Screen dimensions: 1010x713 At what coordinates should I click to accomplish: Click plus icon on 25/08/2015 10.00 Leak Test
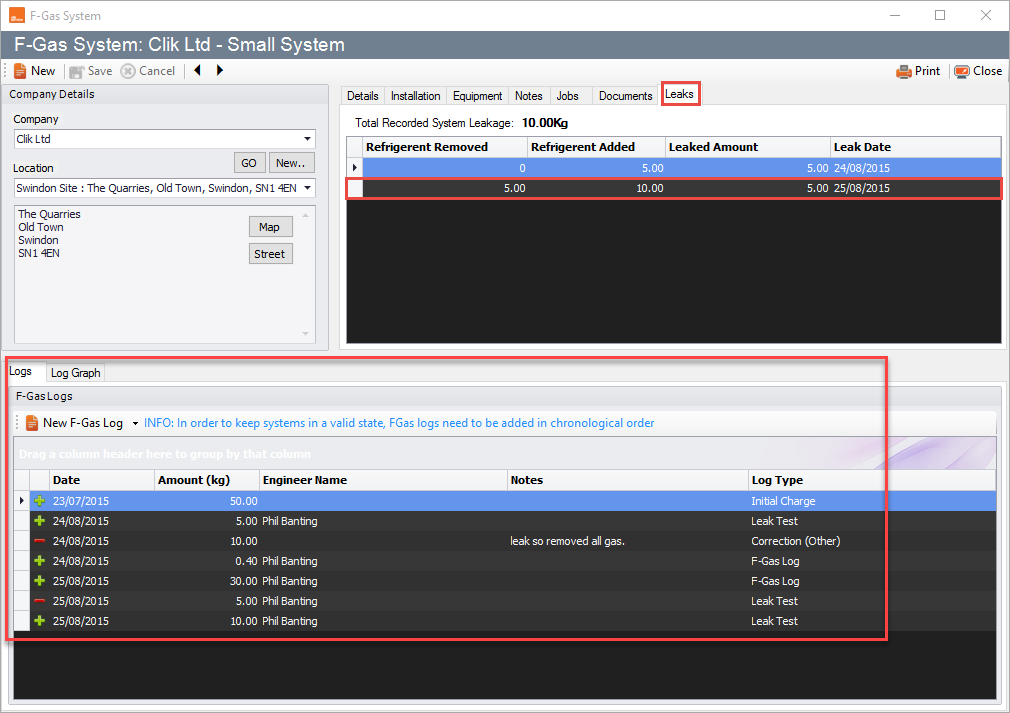(x=40, y=621)
